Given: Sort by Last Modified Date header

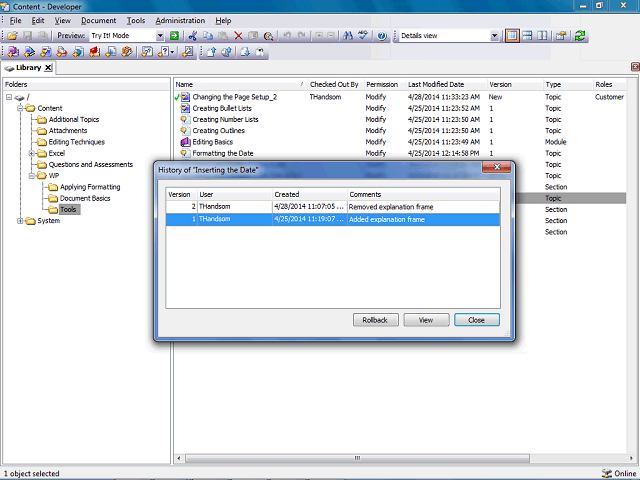Looking at the screenshot, I should coord(447,84).
